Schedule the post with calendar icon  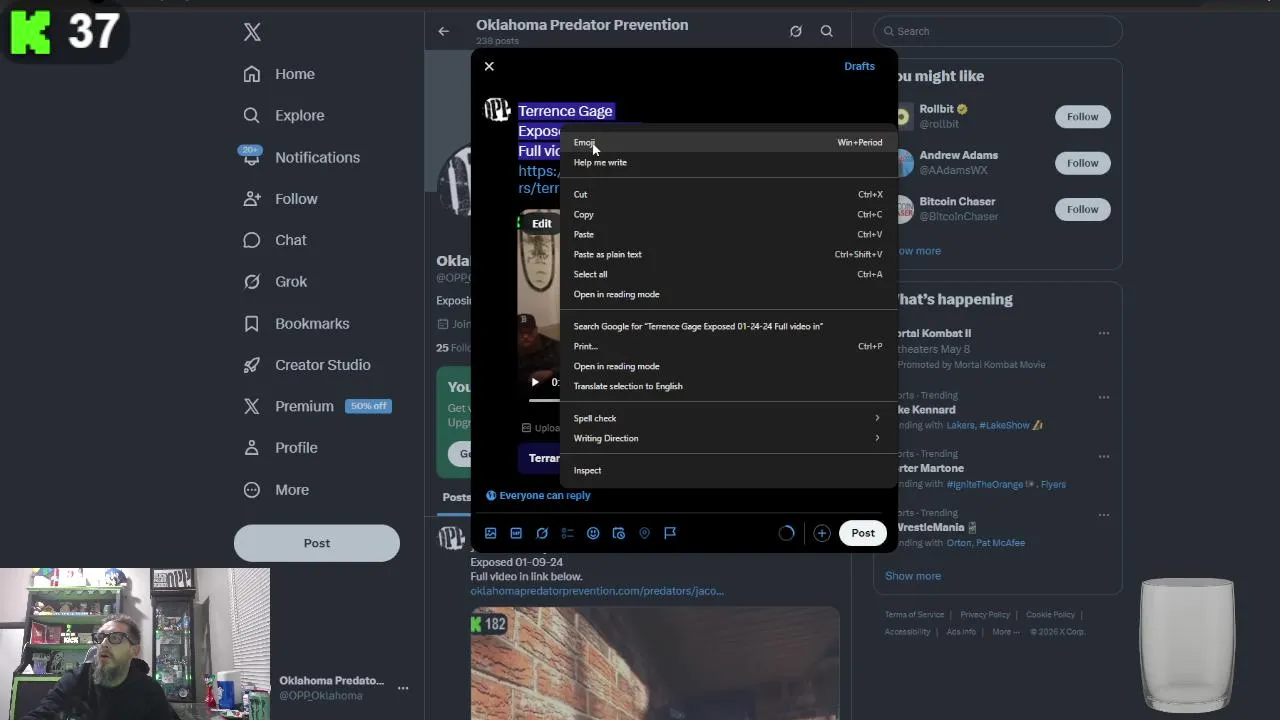pyautogui.click(x=619, y=533)
